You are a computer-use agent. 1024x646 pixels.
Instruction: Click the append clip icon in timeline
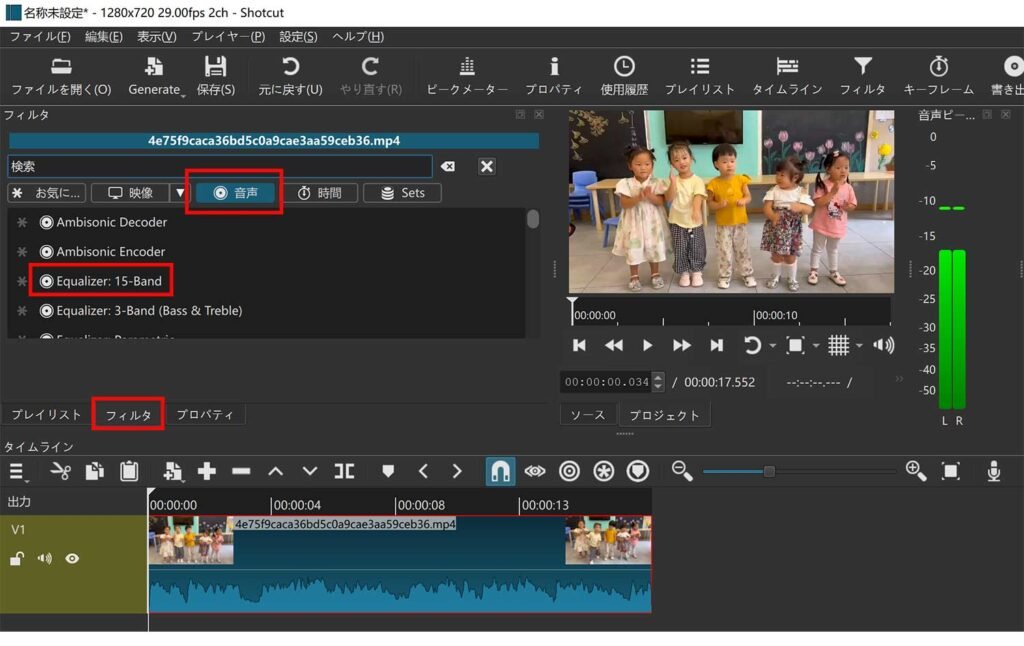pos(206,471)
